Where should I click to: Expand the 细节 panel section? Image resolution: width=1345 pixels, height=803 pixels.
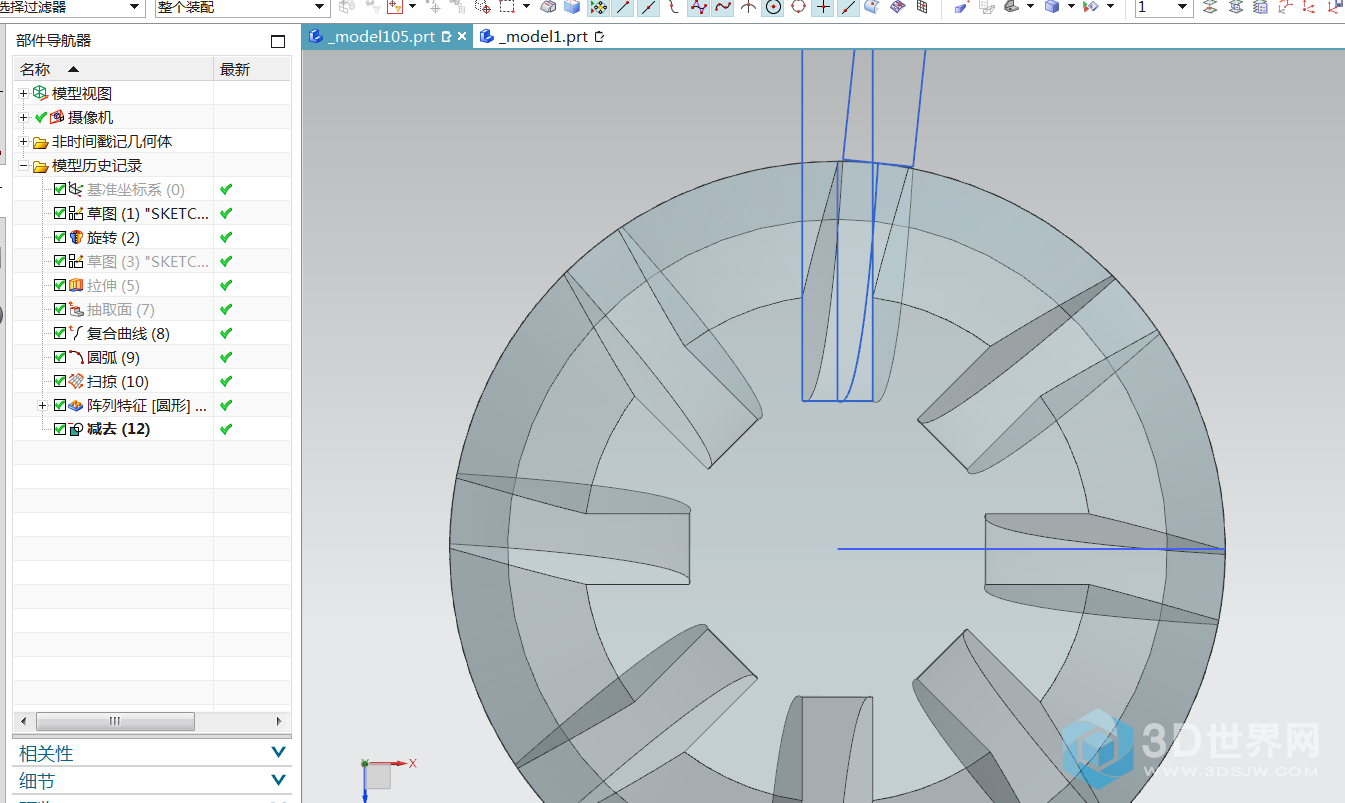279,780
